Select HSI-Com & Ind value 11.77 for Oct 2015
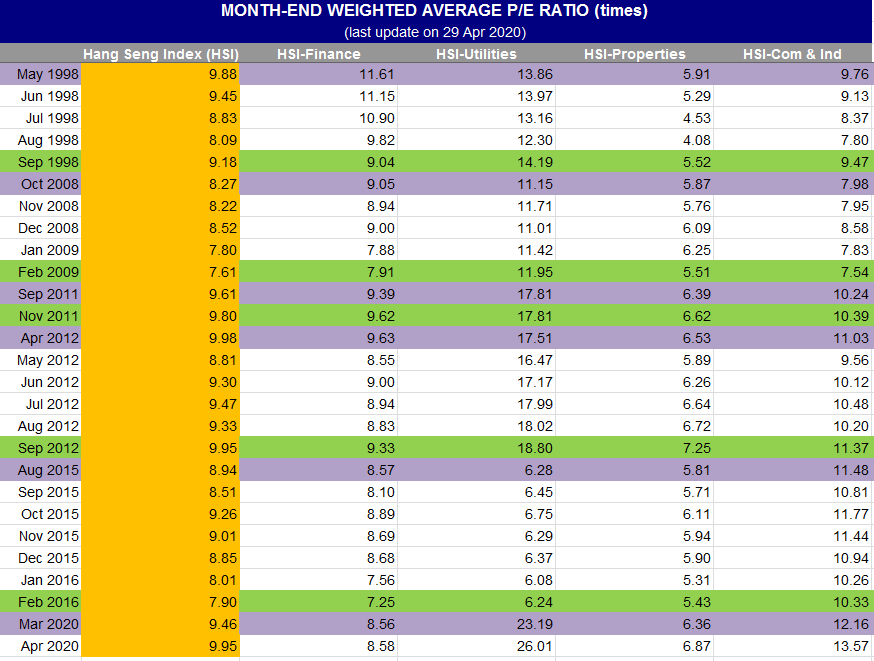Screen dimensions: 874x661 point(851,514)
